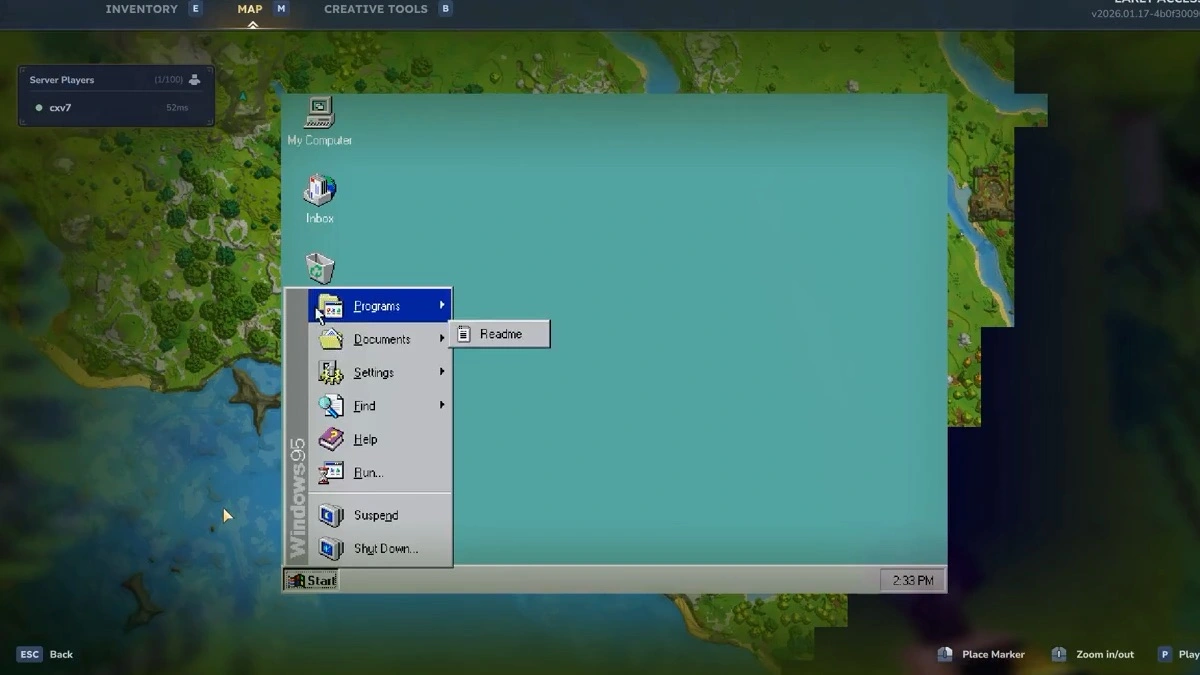Click the Run icon in the Start menu
Image resolution: width=1200 pixels, height=675 pixels.
pyautogui.click(x=331, y=472)
